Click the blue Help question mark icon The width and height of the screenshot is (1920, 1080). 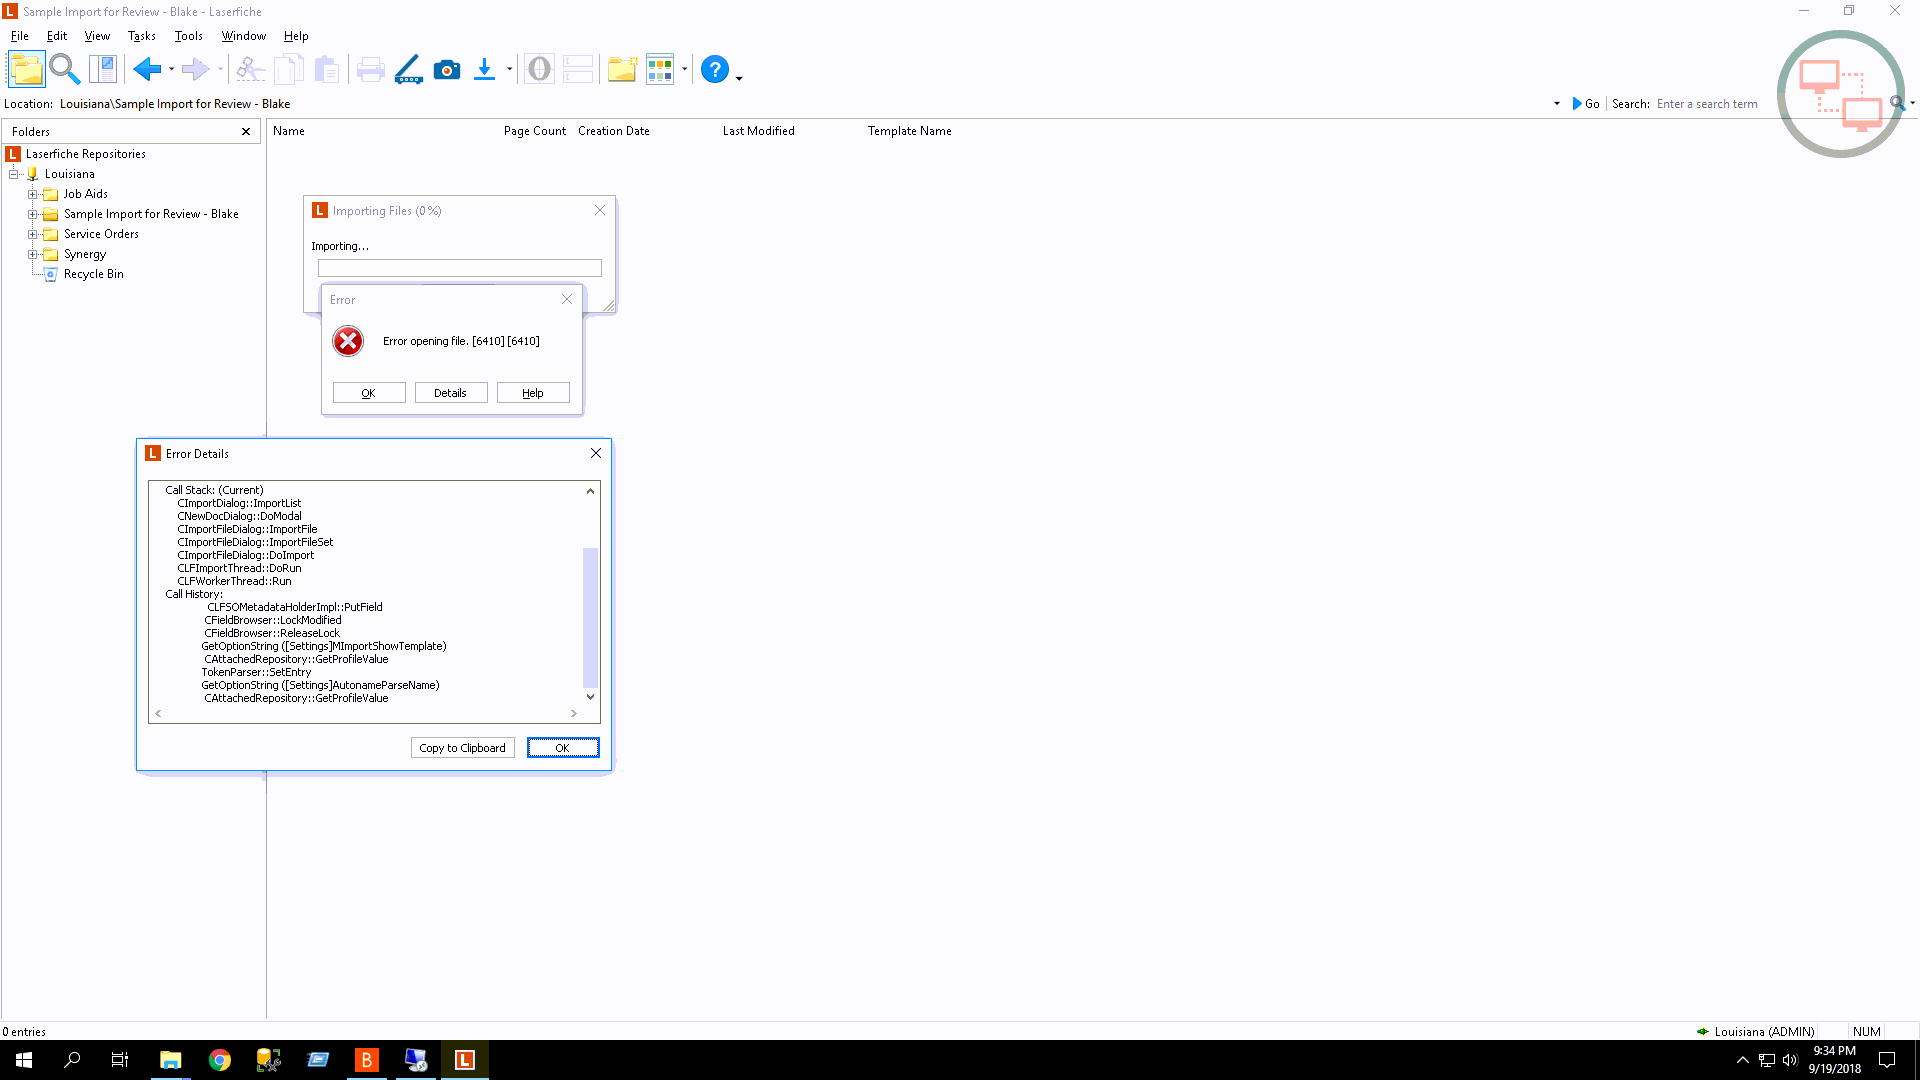[714, 69]
